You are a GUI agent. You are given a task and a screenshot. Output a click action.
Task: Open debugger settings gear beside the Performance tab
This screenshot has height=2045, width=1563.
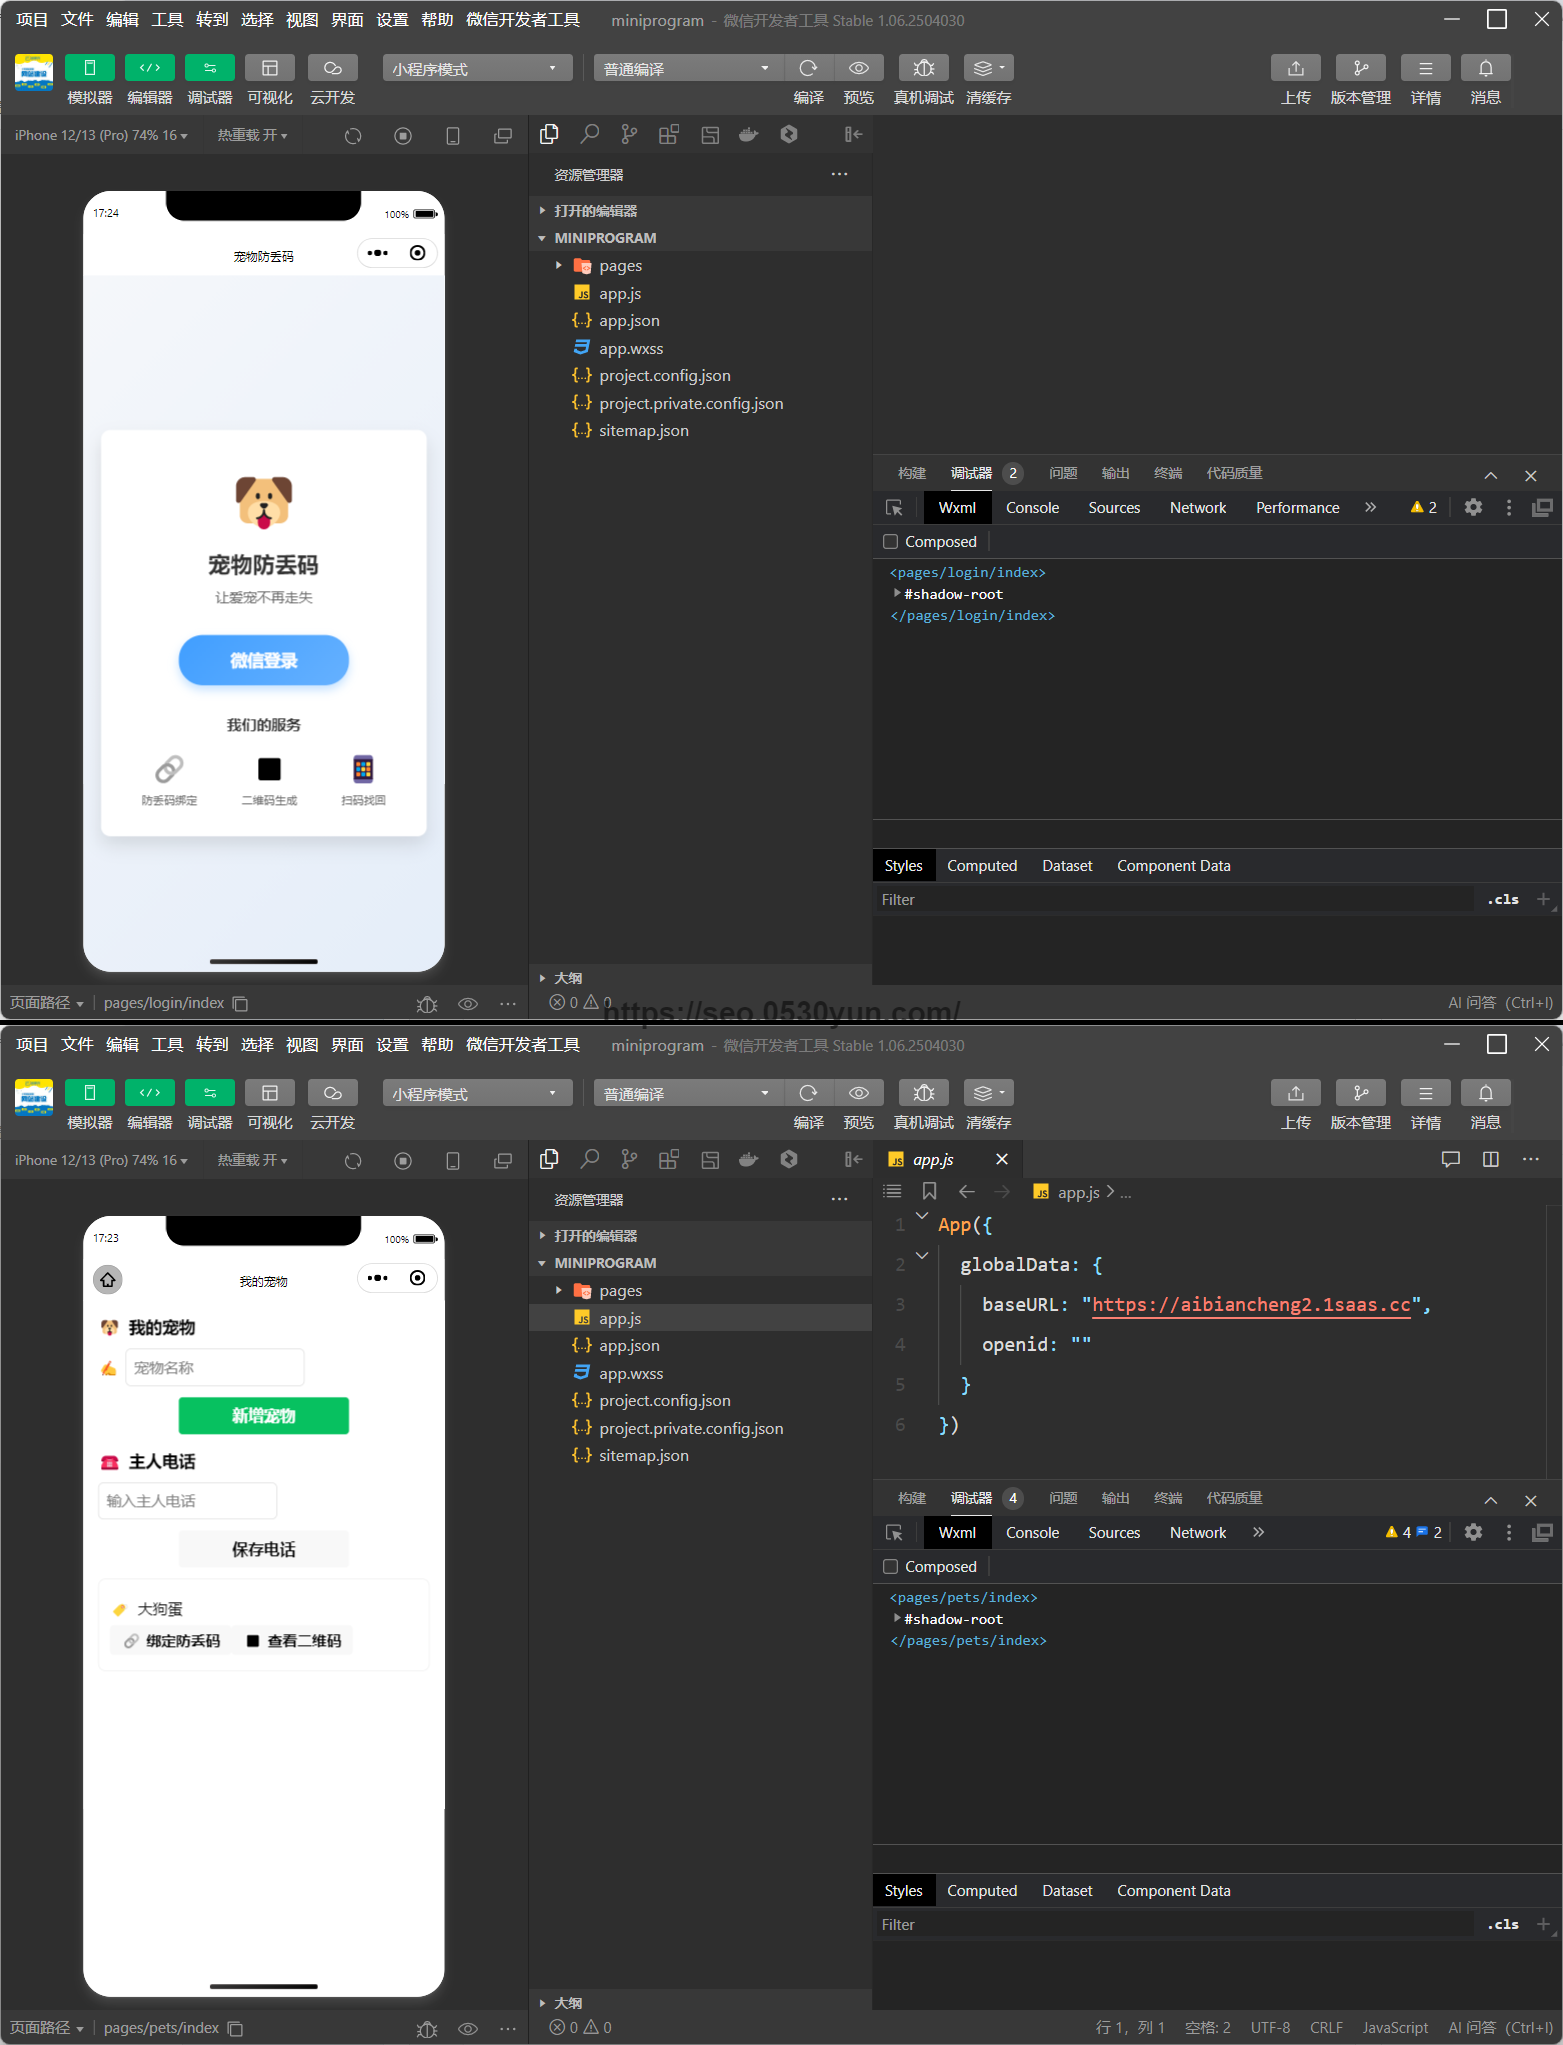click(x=1473, y=507)
